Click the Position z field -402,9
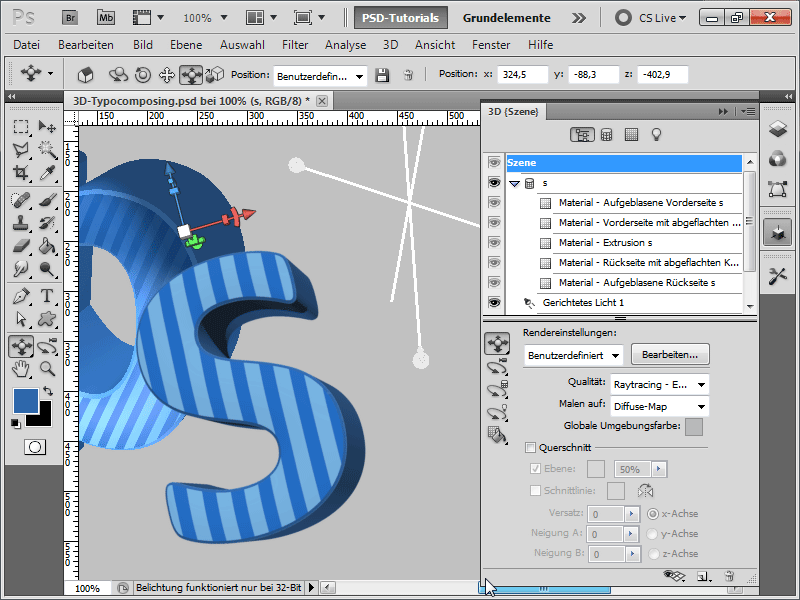The width and height of the screenshot is (800, 600). (x=662, y=74)
